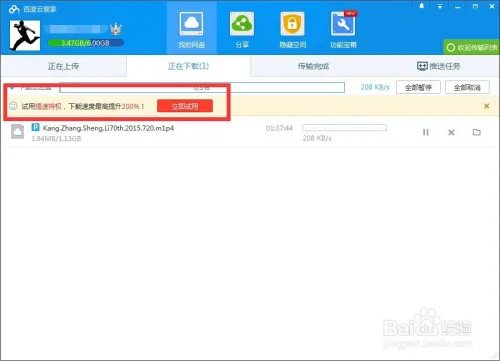Image resolution: width=500 pixels, height=361 pixels.
Task: Click 全部取消 cancel all button
Action: point(467,87)
